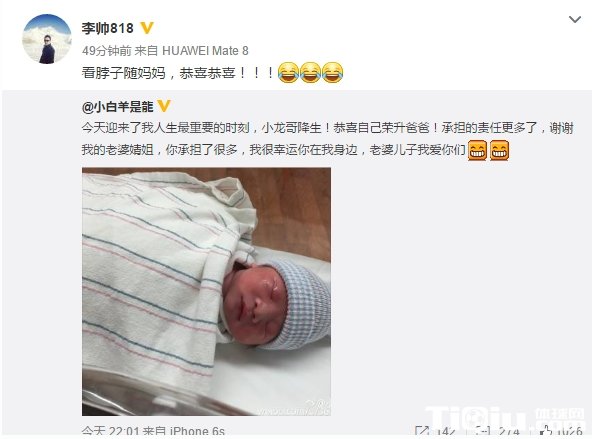Screen dimensions: 592x439
Task: Click the verified V badge beside 小白羊是能
Action: (x=164, y=106)
